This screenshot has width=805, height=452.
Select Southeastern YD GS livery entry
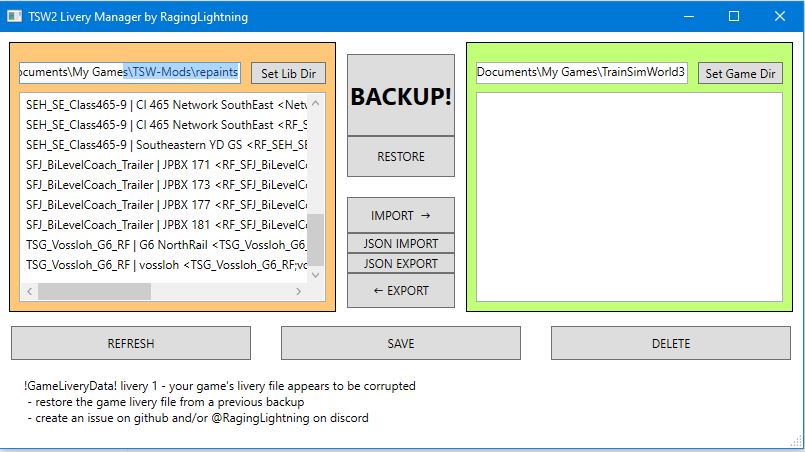pyautogui.click(x=166, y=144)
